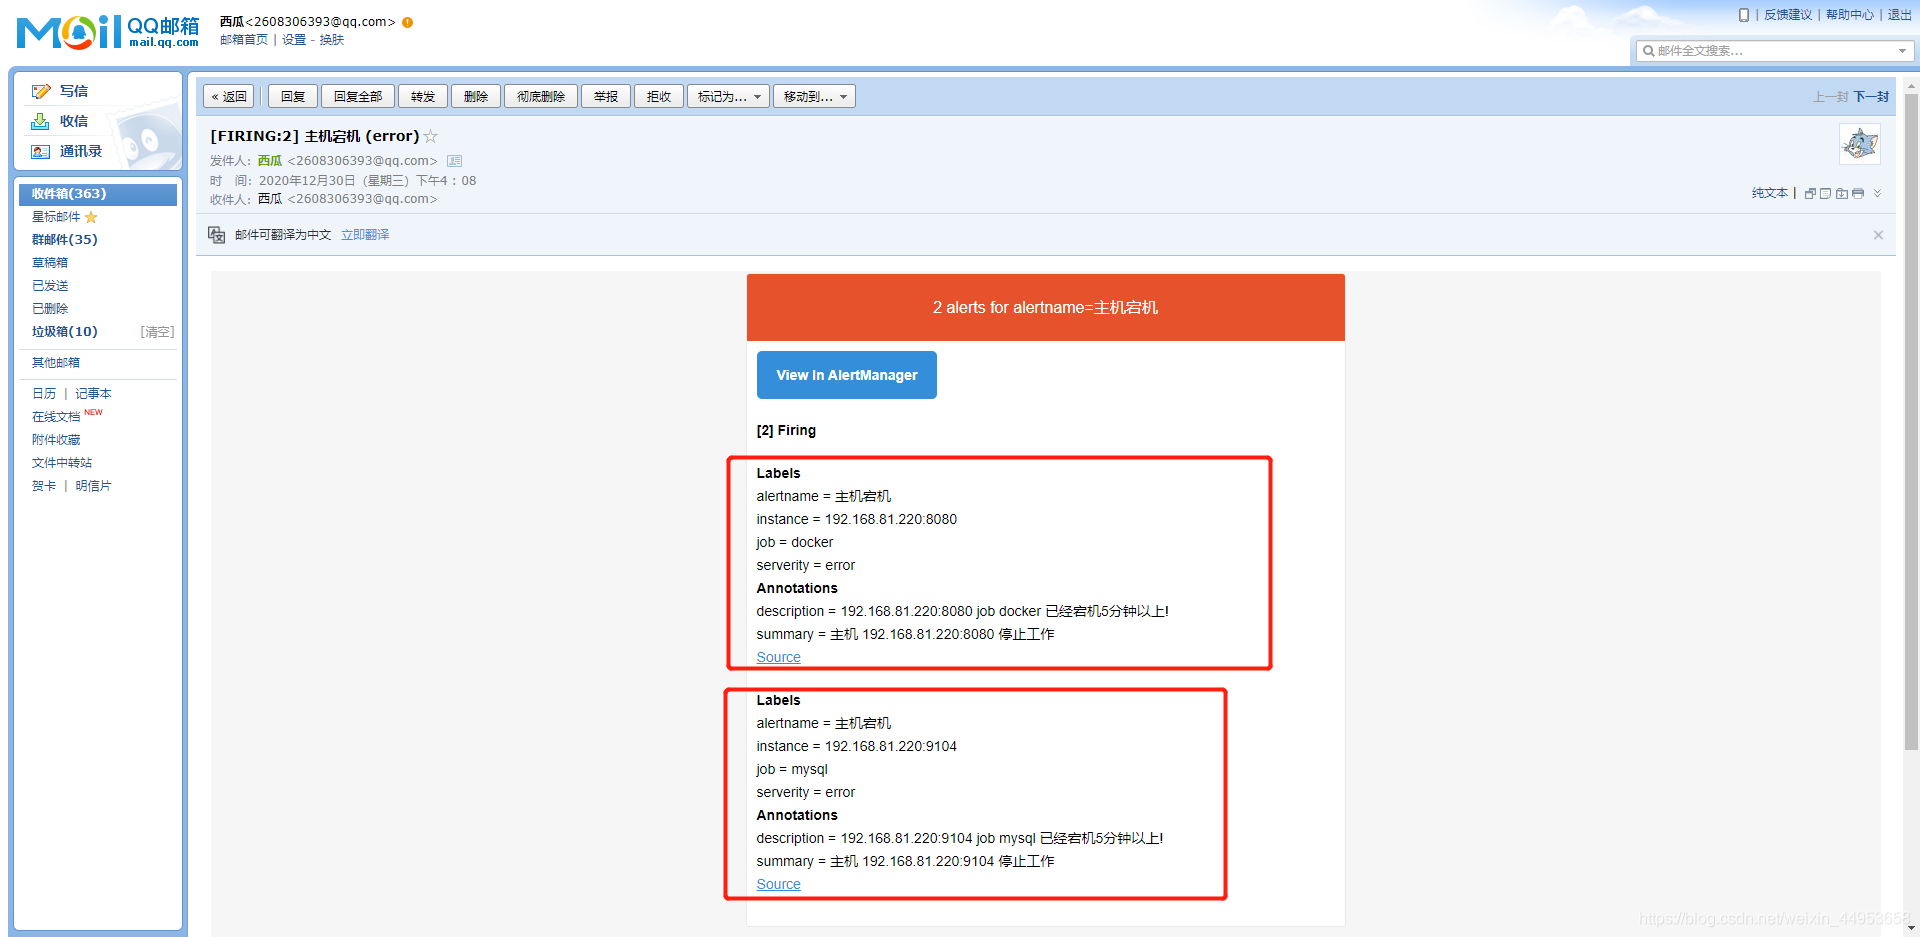Click the vertical scrollbar up arrow
The height and width of the screenshot is (937, 1920).
[x=1911, y=87]
